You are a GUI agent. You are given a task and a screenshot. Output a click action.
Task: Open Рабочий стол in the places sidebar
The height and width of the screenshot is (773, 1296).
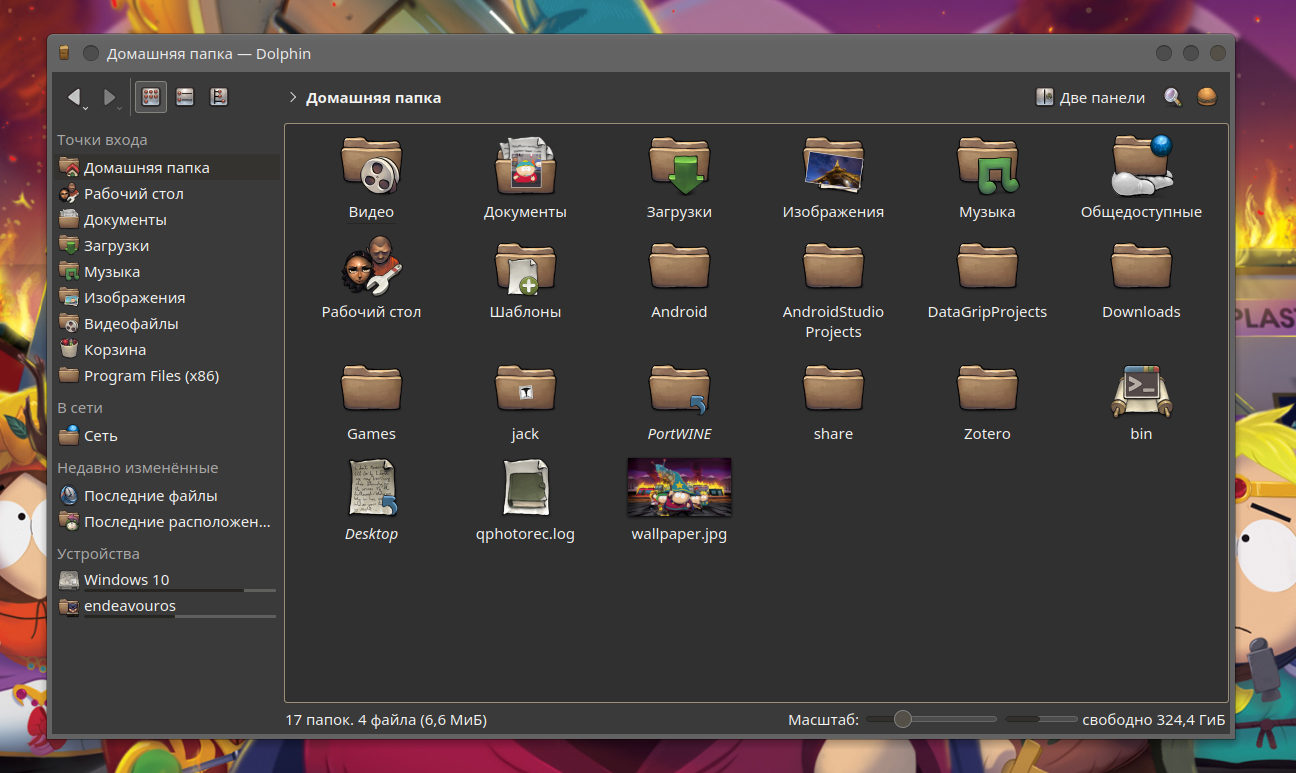(168, 194)
